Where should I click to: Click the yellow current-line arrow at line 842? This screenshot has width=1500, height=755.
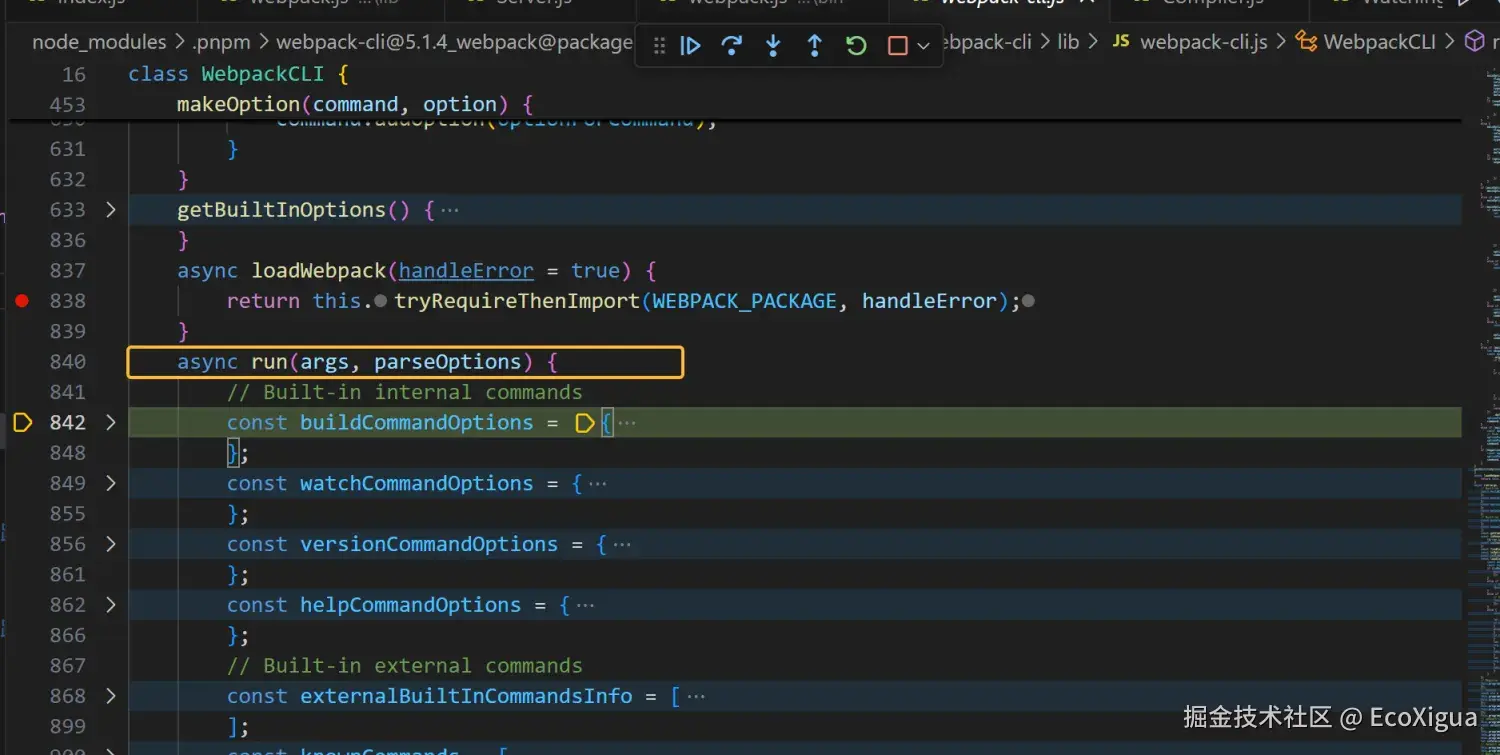[x=22, y=423]
